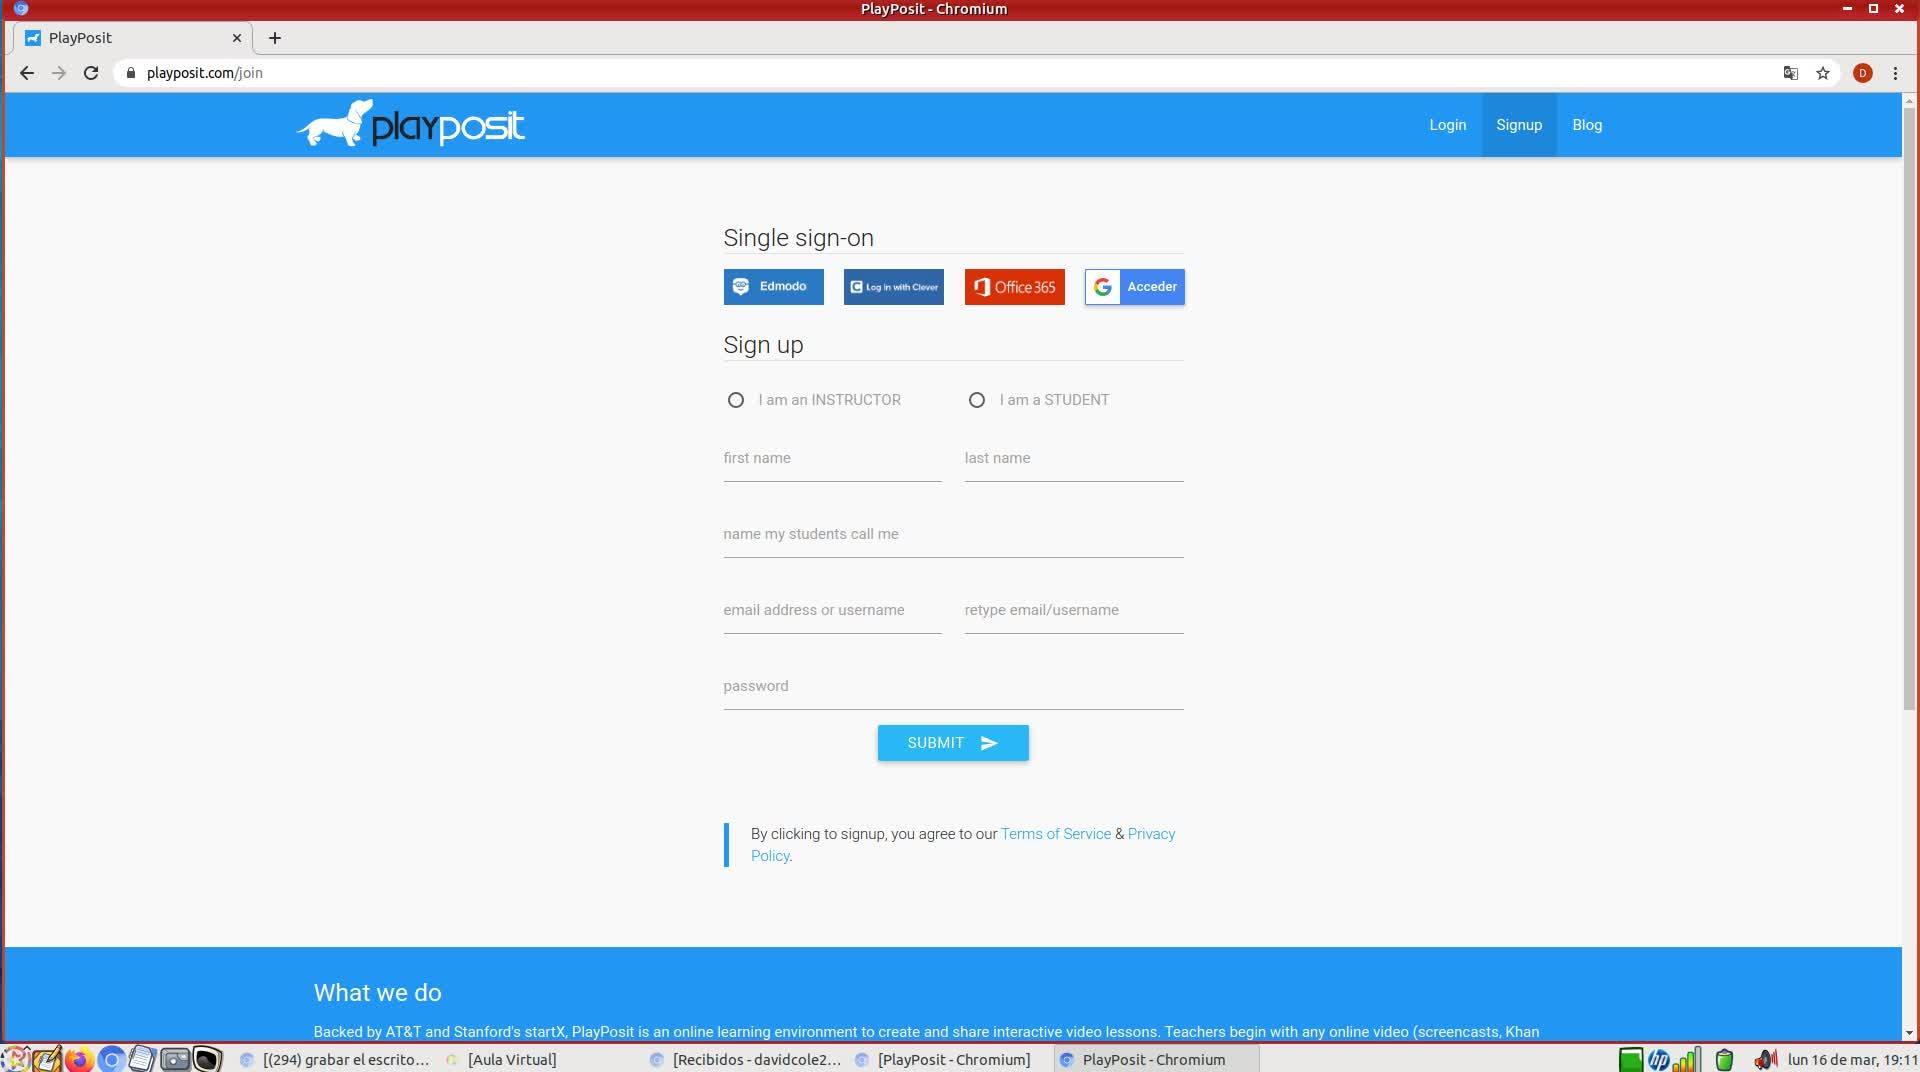Switch to the Recibidos mail taskbar window

(746, 1060)
